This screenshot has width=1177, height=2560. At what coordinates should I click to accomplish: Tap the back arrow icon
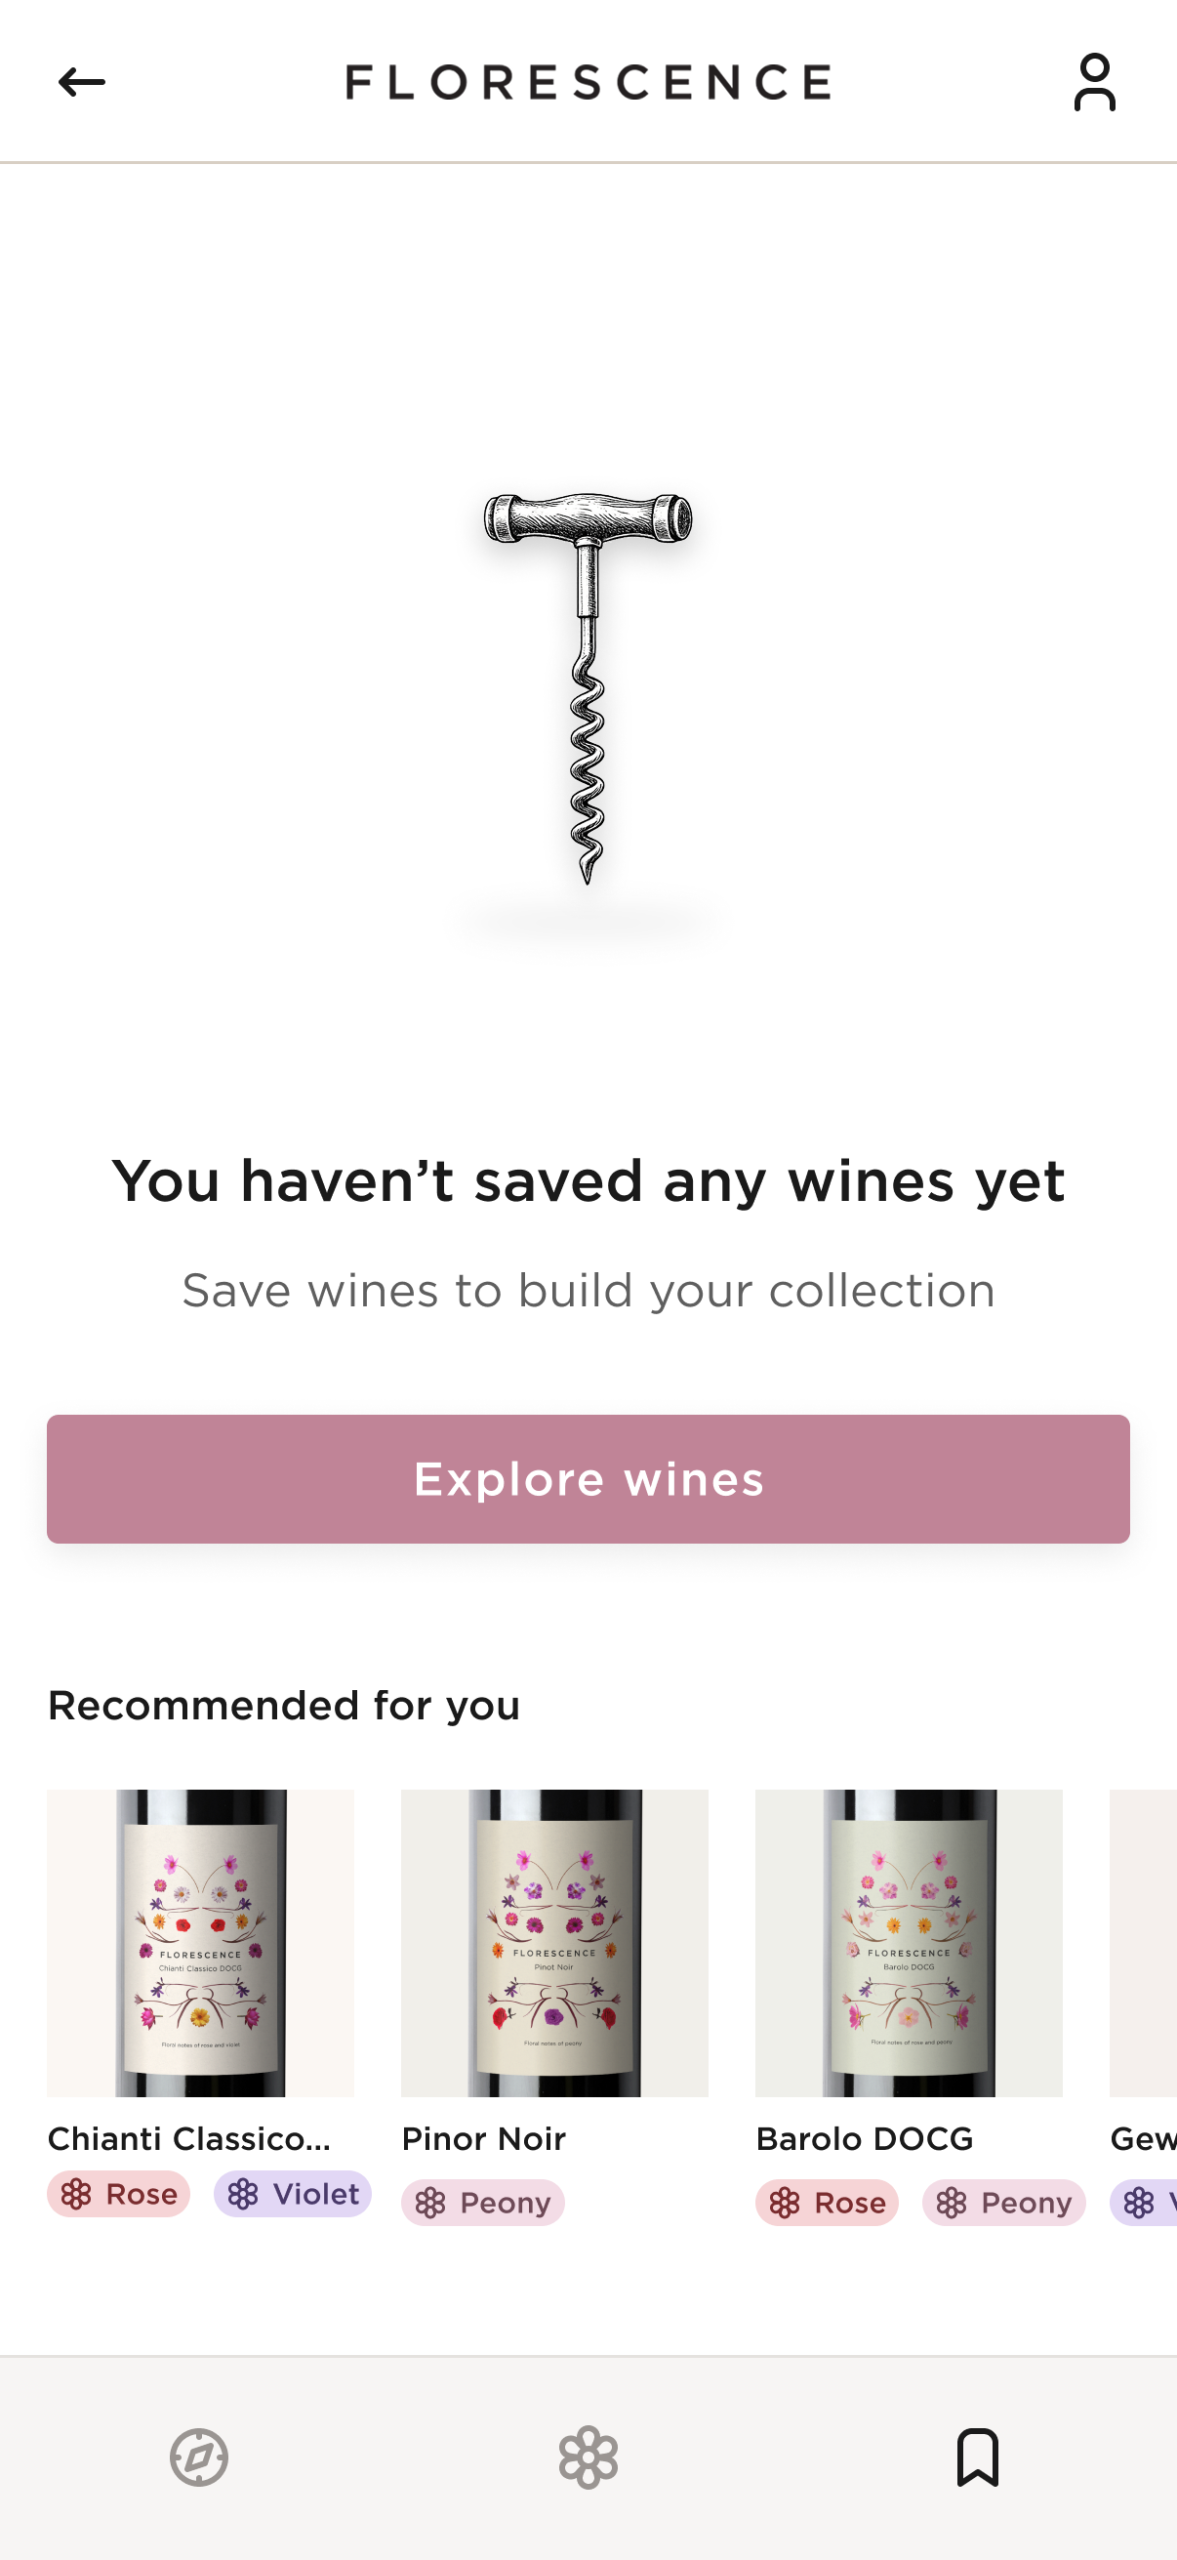coord(82,82)
